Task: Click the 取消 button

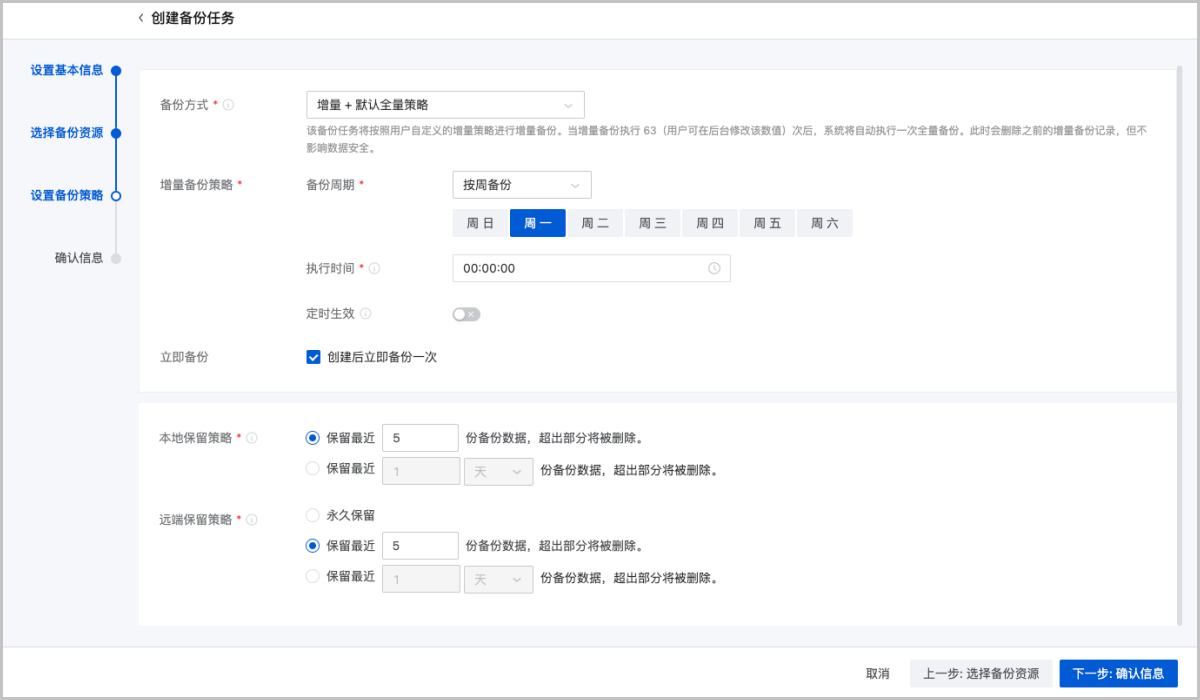Action: [x=878, y=674]
